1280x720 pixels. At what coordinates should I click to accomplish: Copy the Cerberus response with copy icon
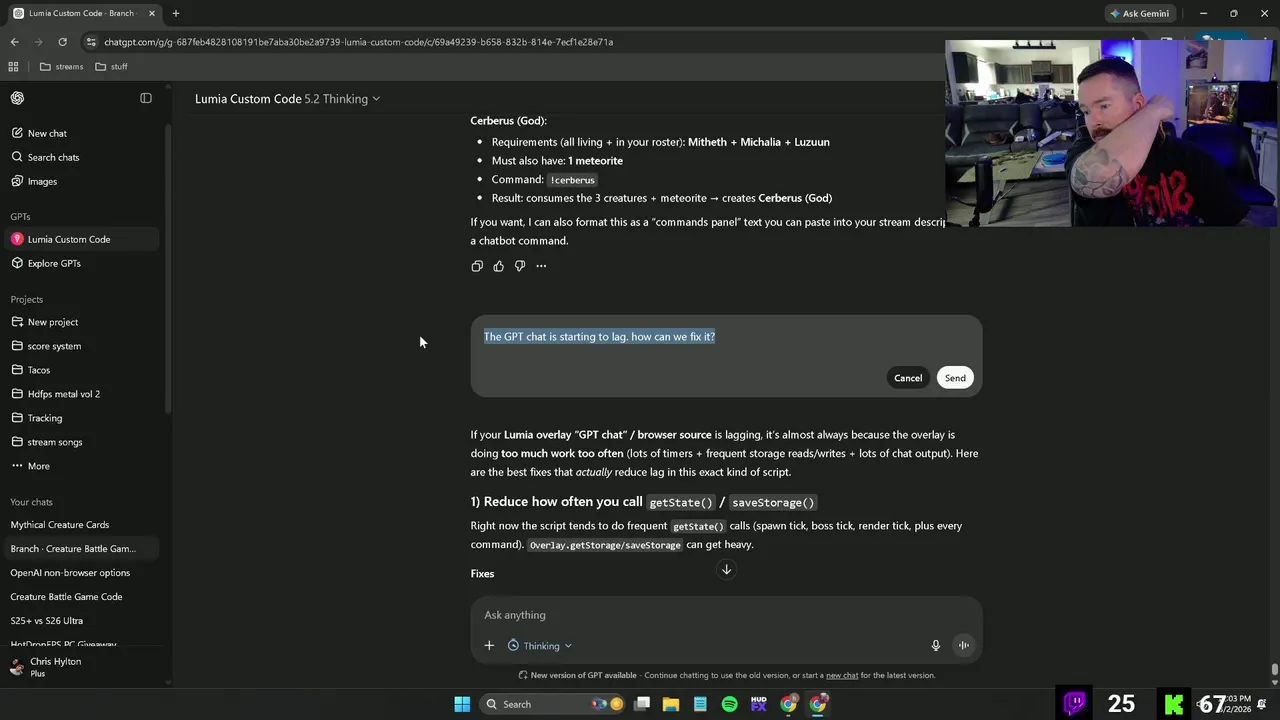(477, 266)
